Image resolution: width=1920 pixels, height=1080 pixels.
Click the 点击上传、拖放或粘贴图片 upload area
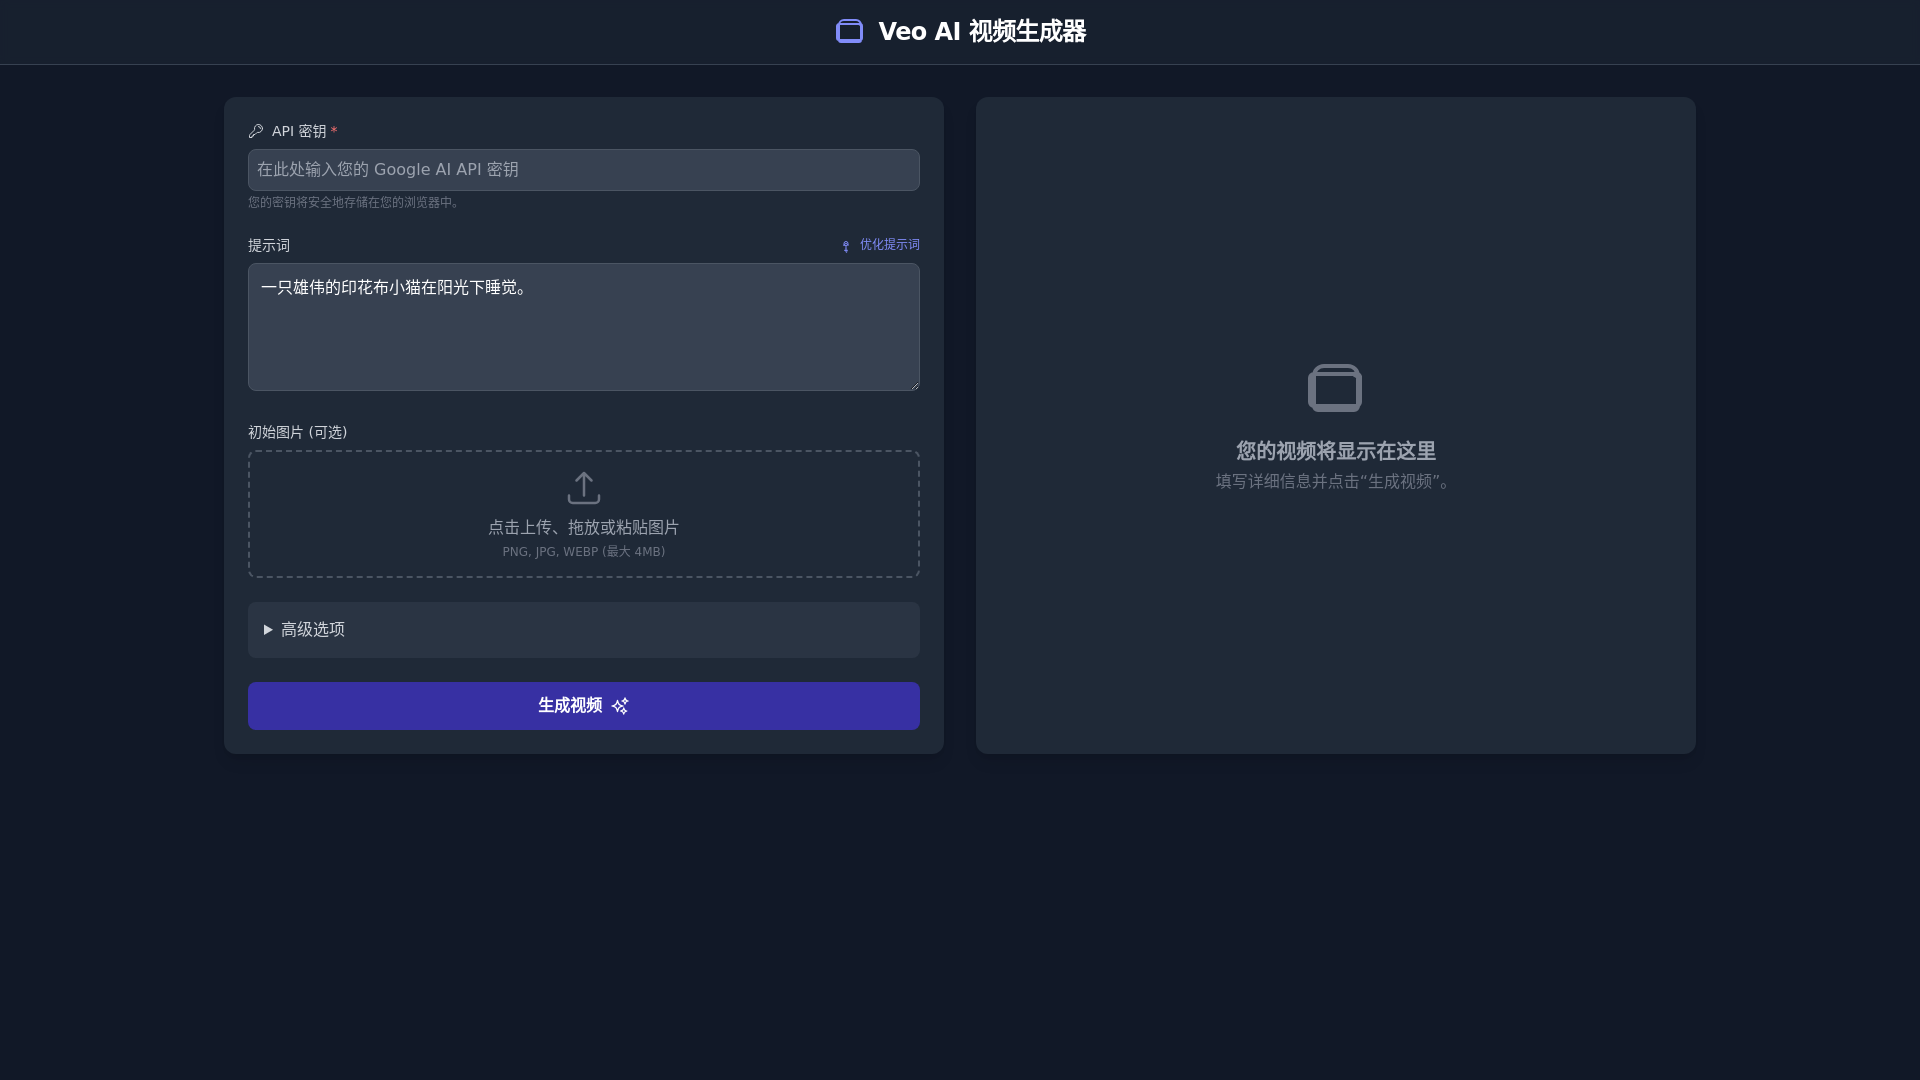click(584, 514)
